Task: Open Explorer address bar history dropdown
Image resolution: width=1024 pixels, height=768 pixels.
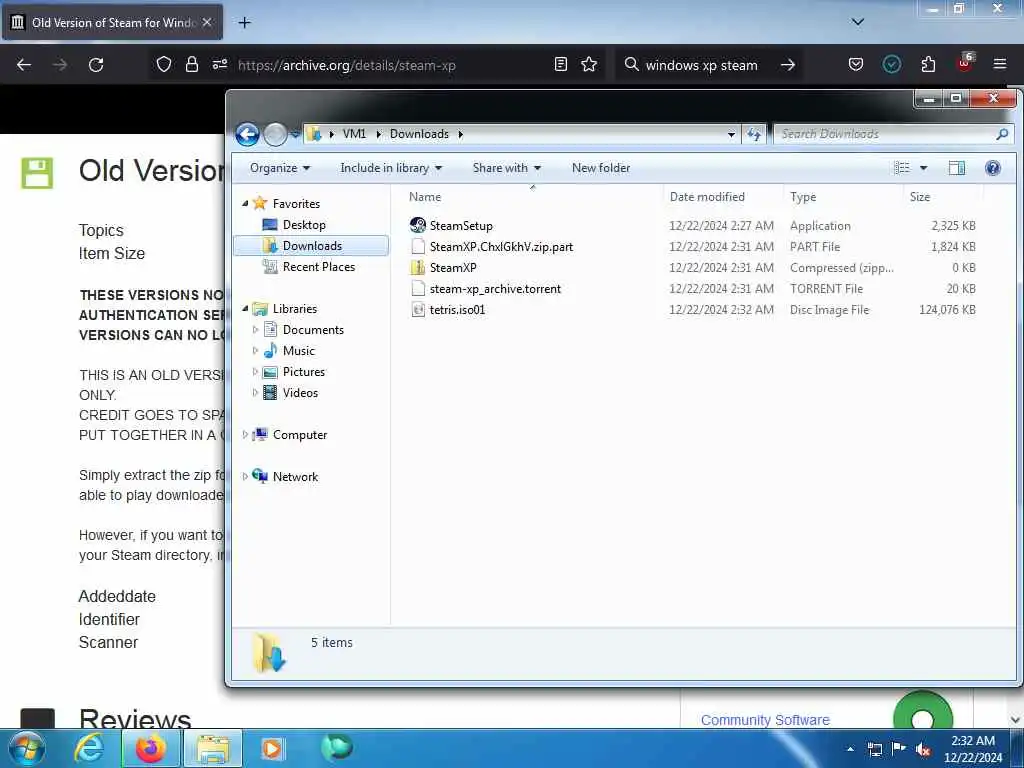Action: point(731,135)
